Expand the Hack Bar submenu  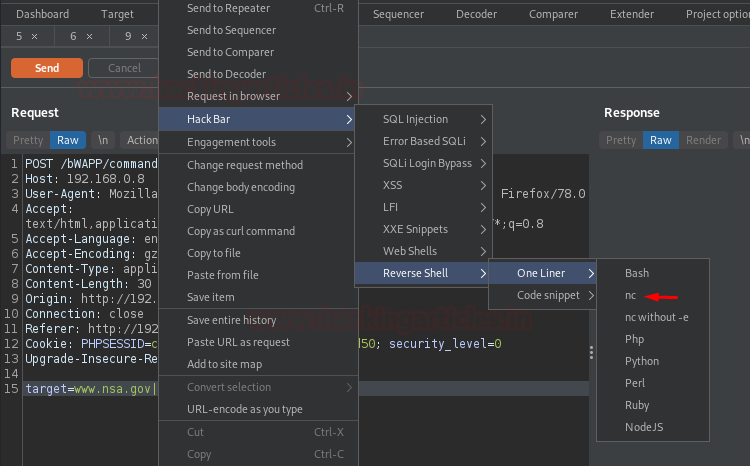click(x=258, y=119)
